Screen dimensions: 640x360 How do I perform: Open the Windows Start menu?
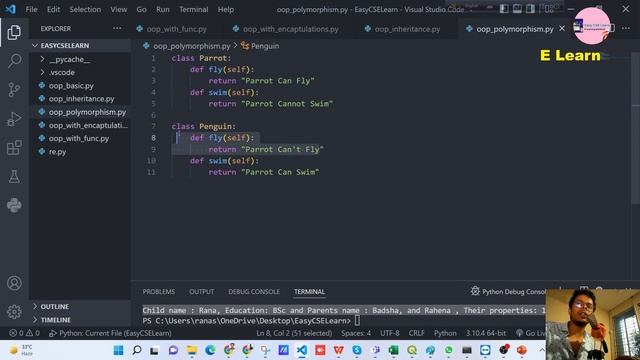coord(118,350)
